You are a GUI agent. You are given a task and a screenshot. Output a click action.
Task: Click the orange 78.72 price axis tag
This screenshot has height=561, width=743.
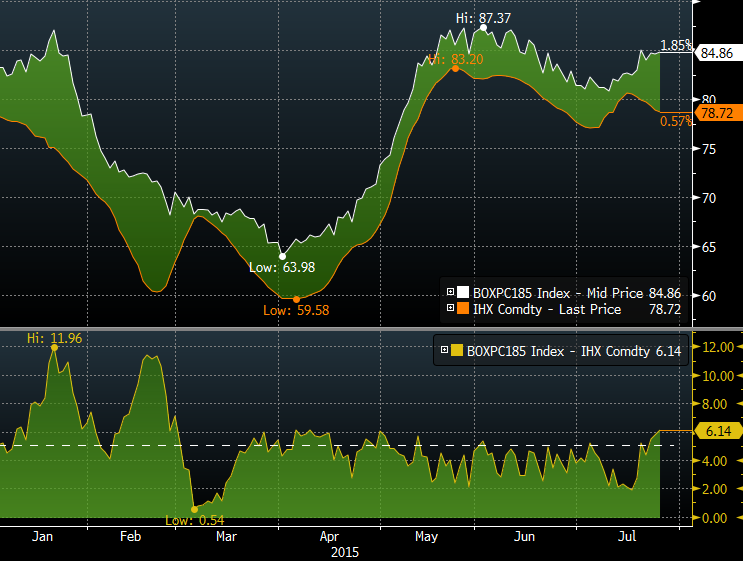[x=718, y=114]
